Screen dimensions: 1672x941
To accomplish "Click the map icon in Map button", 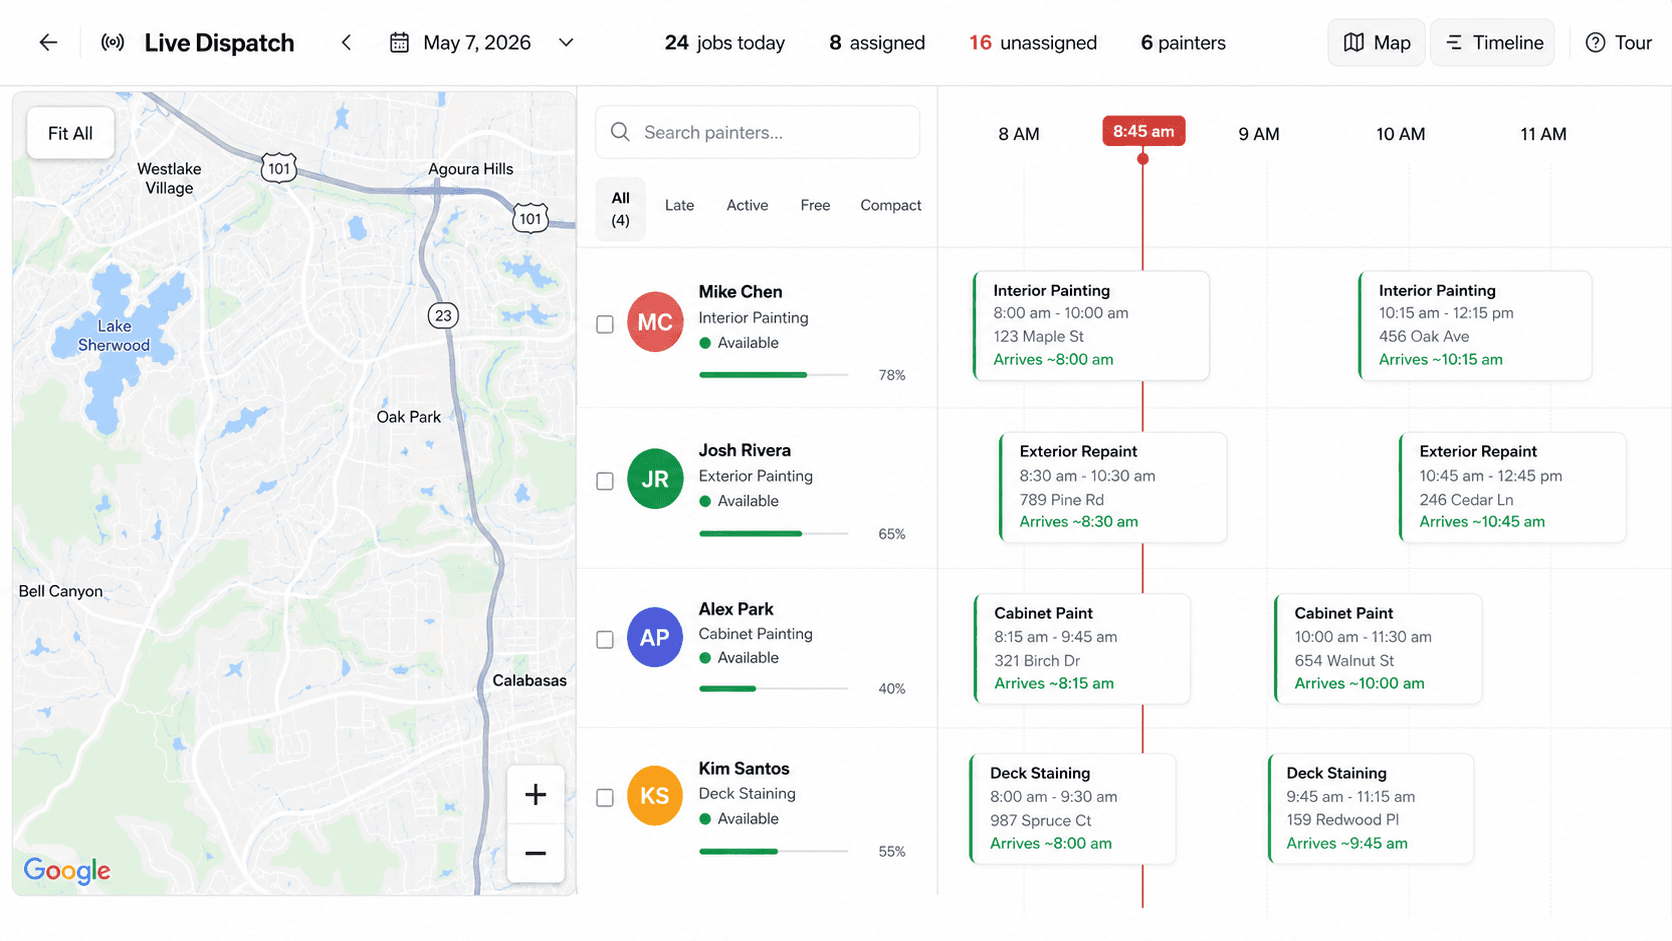I will [1354, 42].
